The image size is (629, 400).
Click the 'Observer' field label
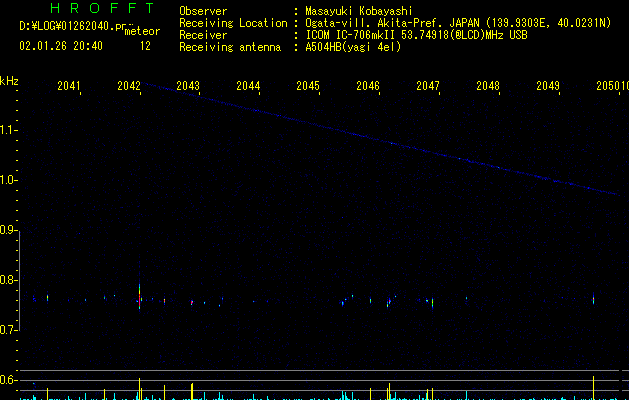pyautogui.click(x=203, y=11)
